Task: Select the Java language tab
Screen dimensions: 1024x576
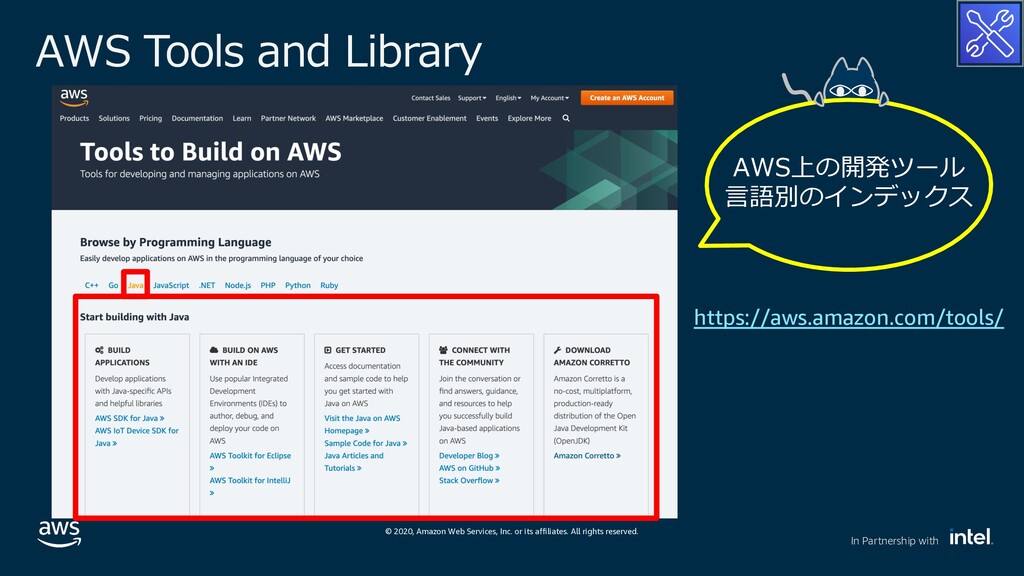Action: click(x=135, y=285)
